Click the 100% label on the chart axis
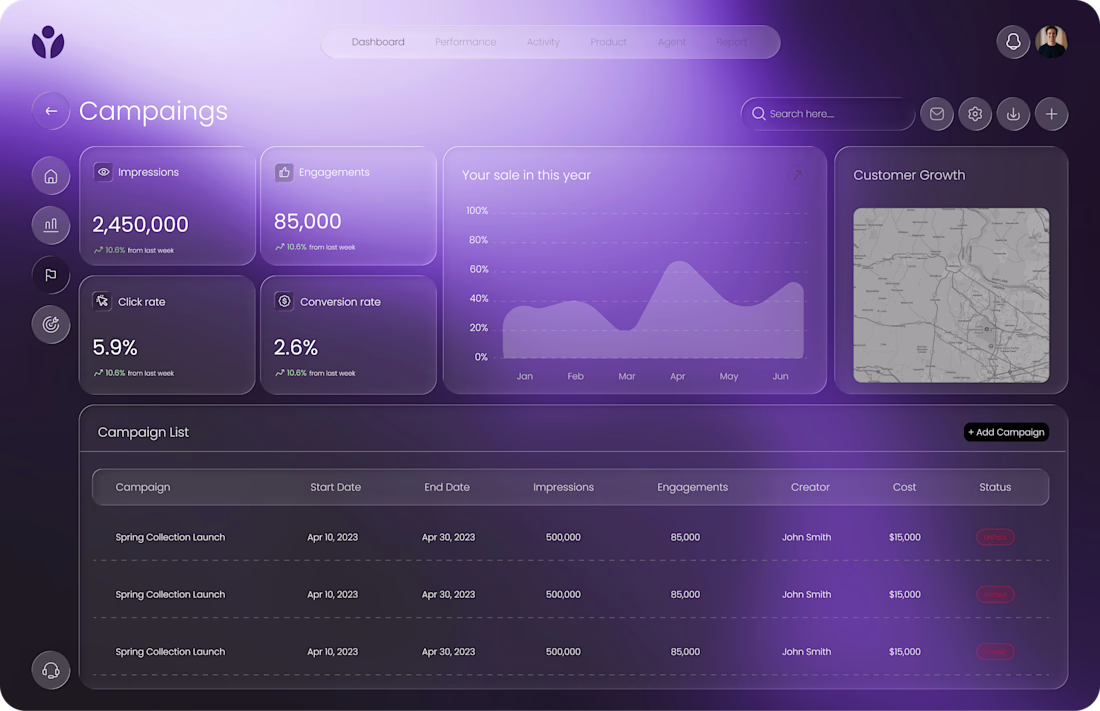Screen dimensions: 1100x711 click(x=477, y=211)
